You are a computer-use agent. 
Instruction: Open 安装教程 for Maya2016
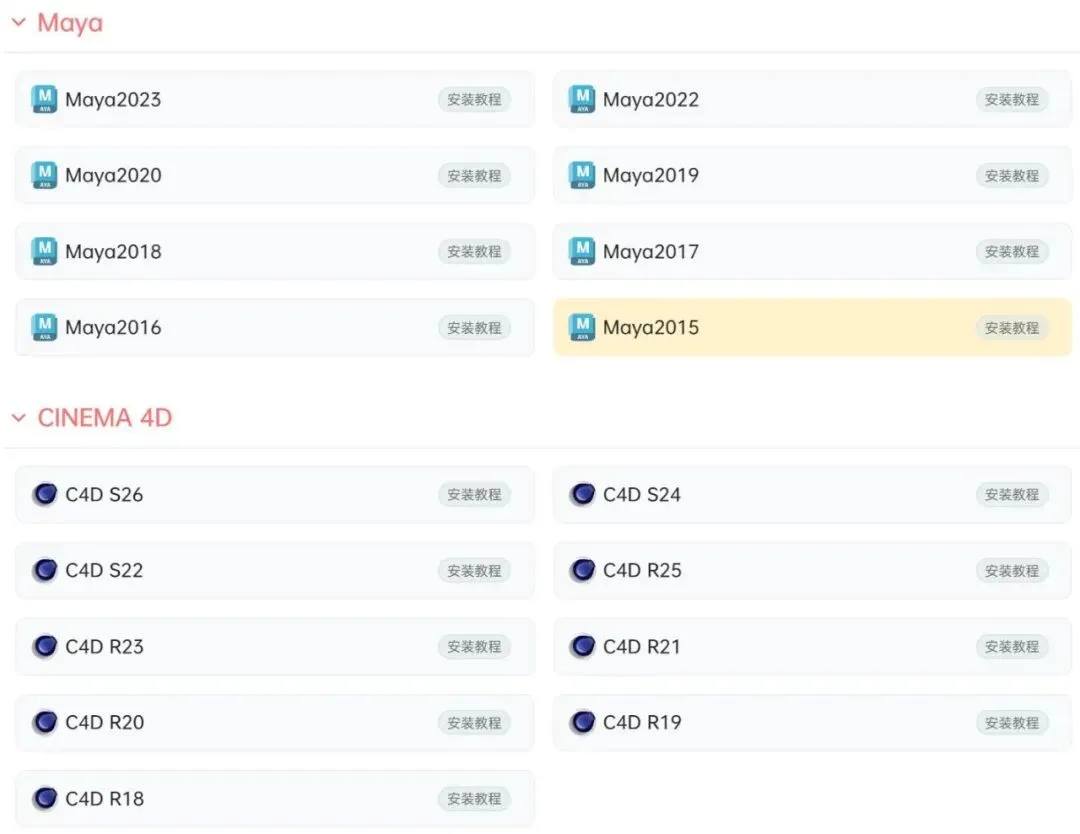[475, 328]
